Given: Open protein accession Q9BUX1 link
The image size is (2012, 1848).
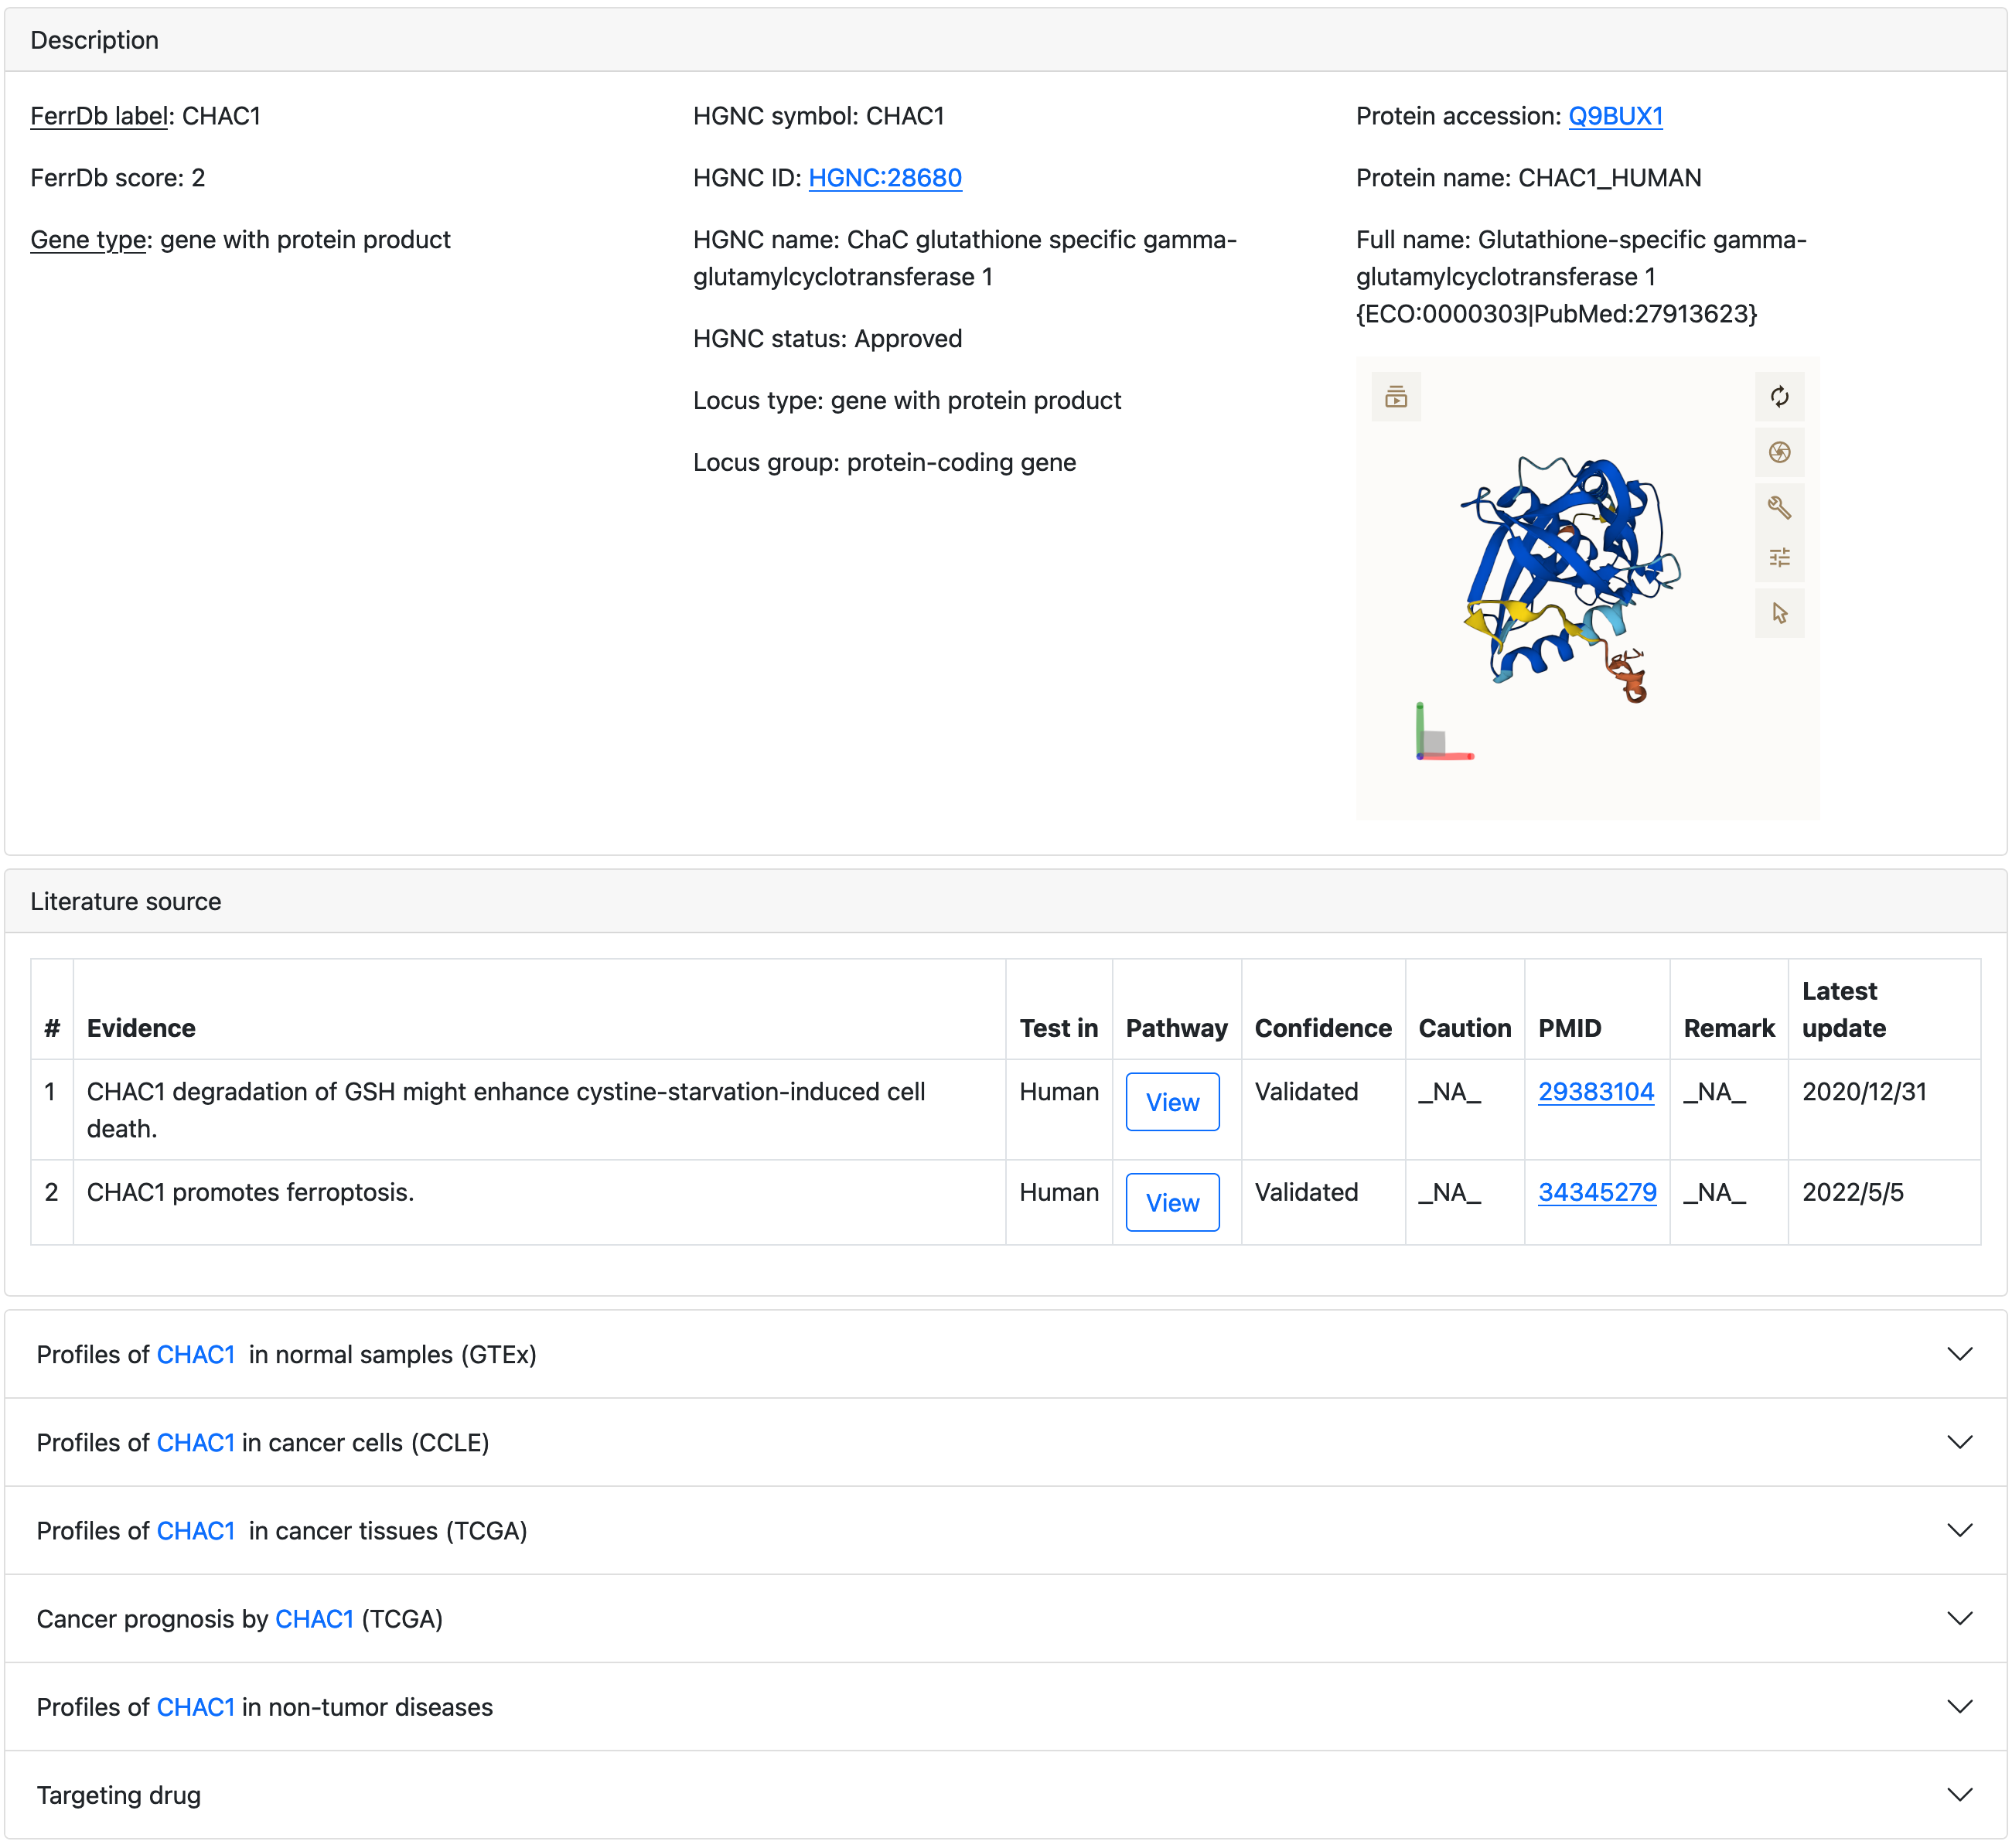Looking at the screenshot, I should (x=1615, y=116).
